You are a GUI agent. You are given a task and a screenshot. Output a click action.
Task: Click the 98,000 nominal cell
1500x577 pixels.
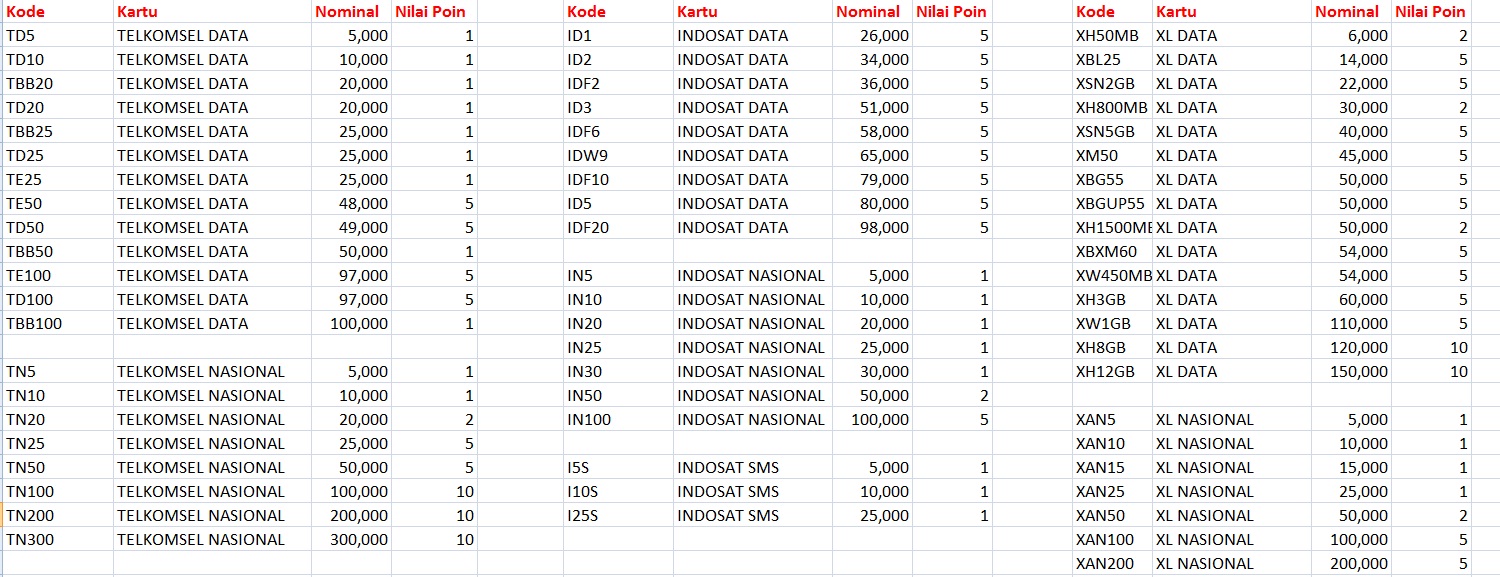[872, 227]
